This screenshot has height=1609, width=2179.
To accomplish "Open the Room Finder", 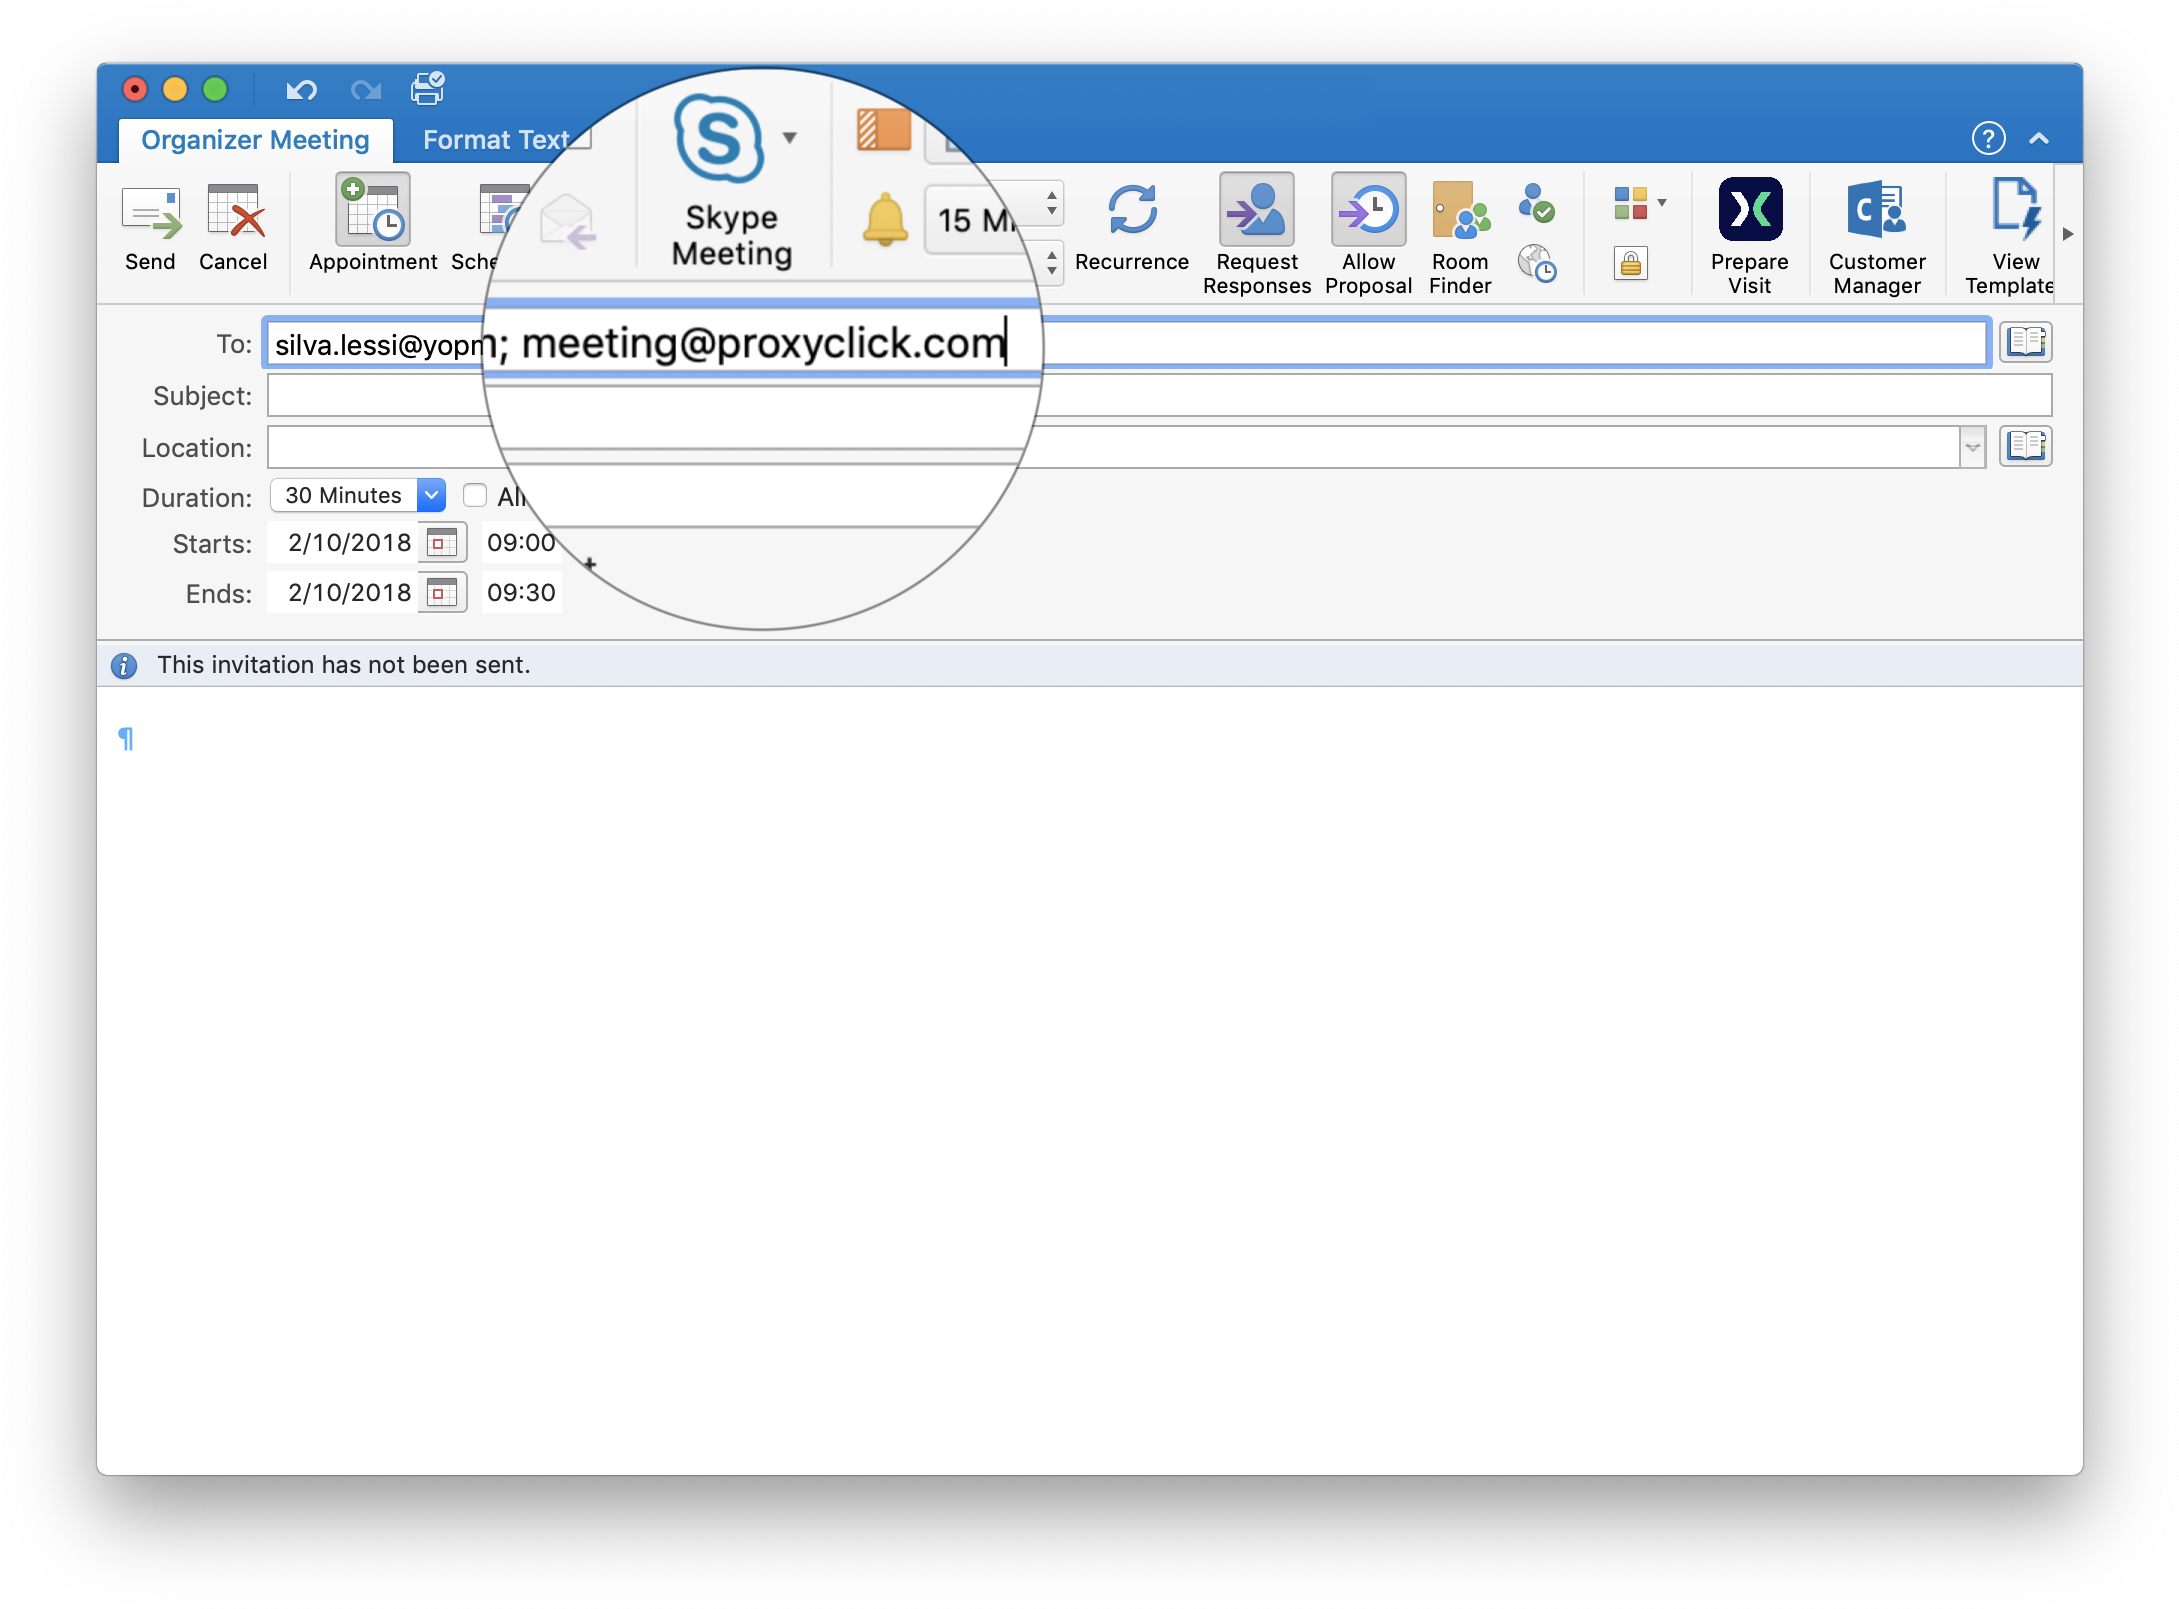I will click(x=1460, y=237).
